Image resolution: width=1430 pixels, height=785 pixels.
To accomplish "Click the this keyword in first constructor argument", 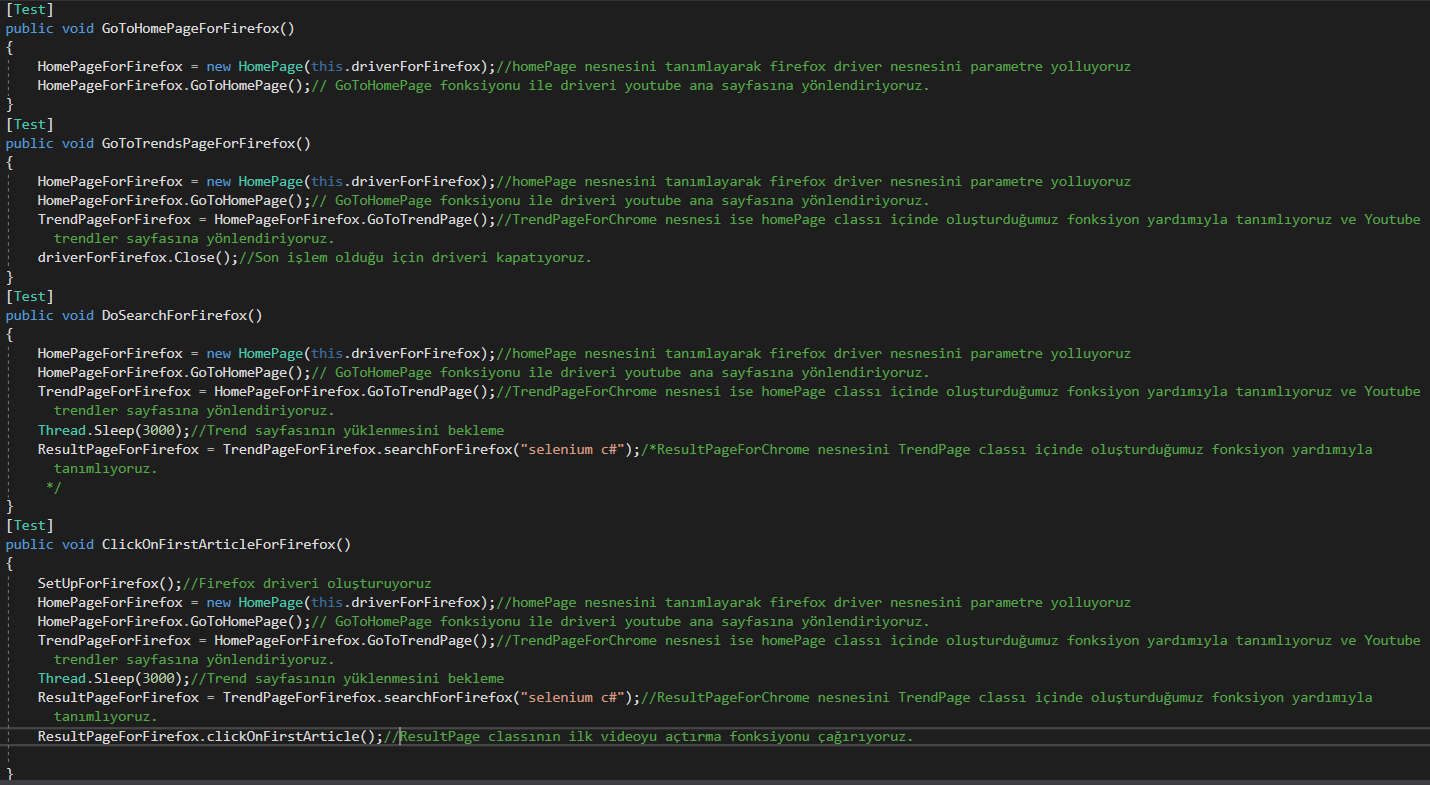I will point(327,66).
